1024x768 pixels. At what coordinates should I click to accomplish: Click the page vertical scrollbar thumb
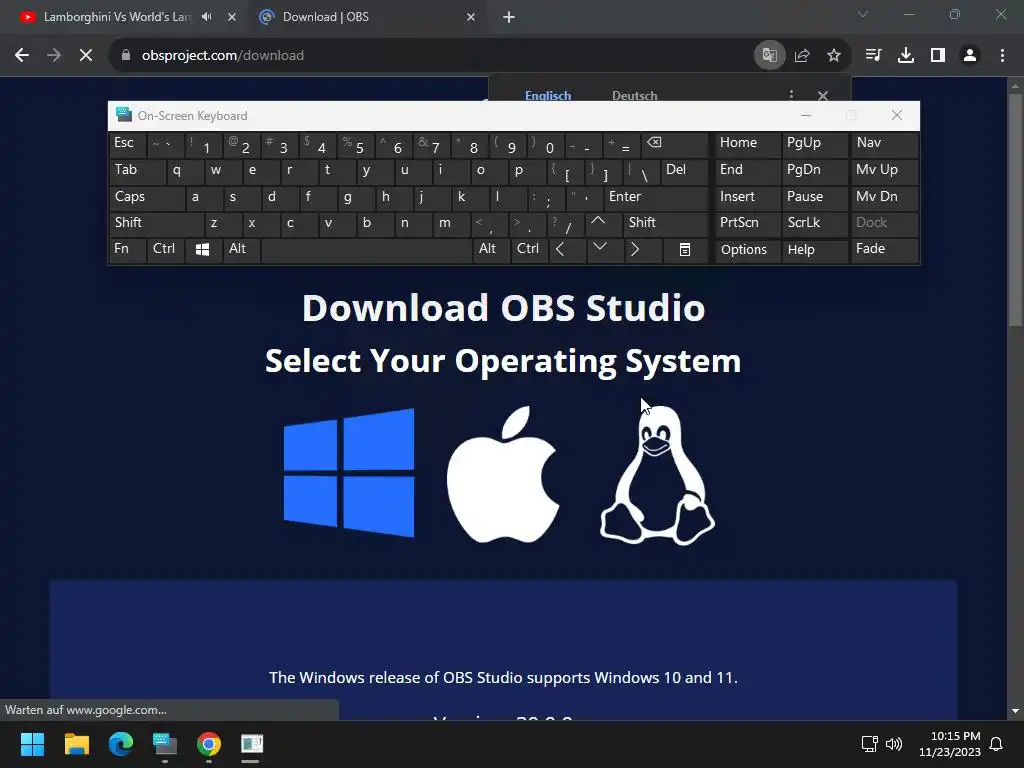(1015, 209)
